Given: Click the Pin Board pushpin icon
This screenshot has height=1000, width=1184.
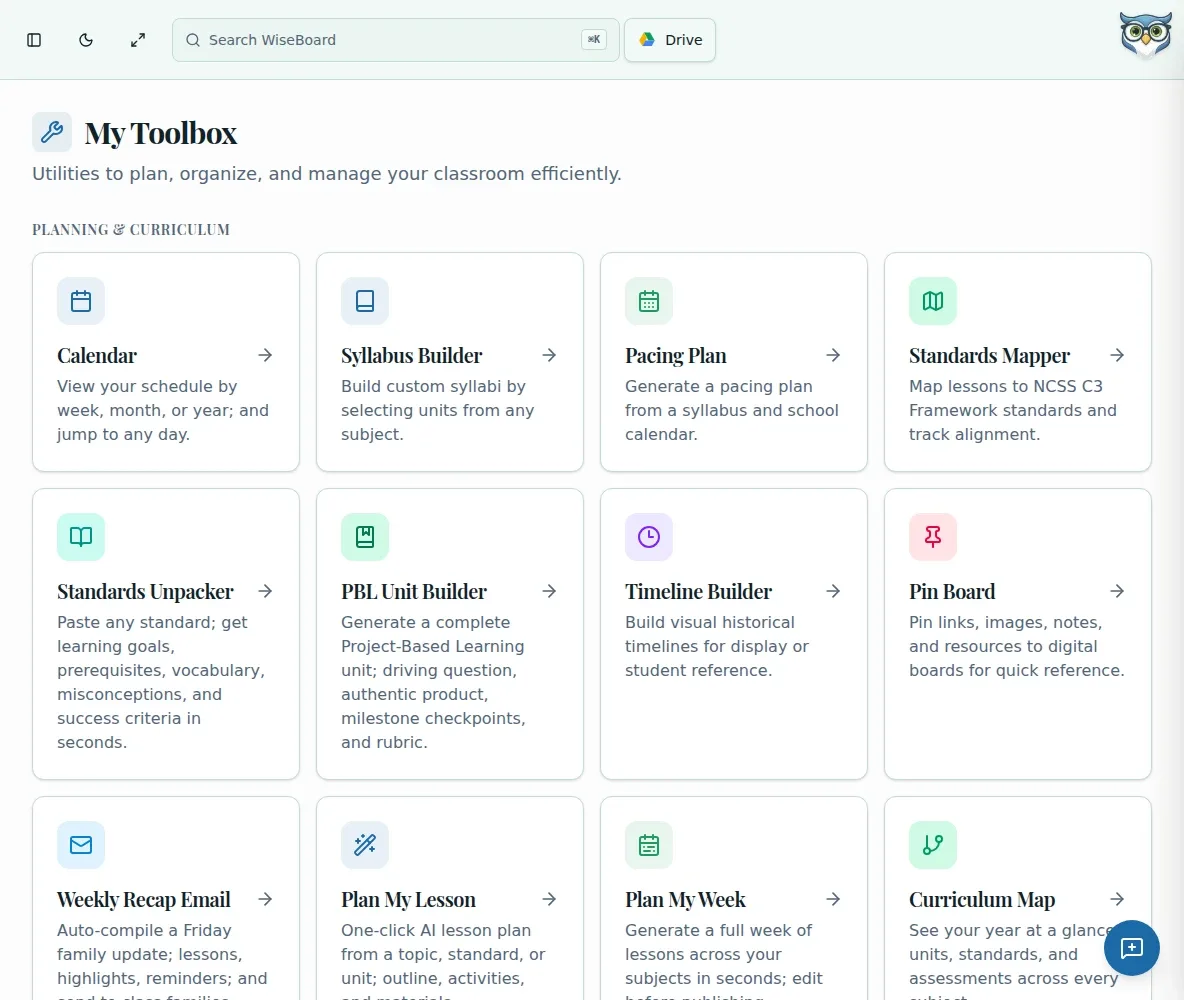Looking at the screenshot, I should point(933,536).
